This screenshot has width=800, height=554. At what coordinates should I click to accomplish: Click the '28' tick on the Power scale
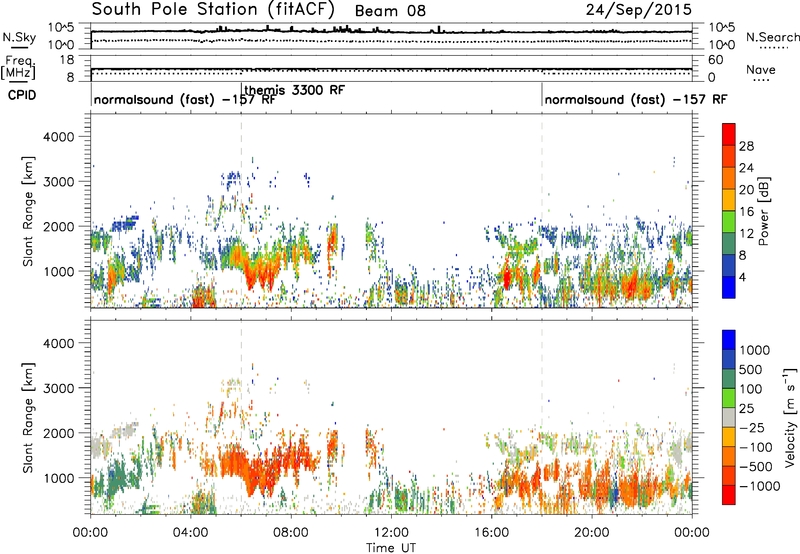[x=746, y=146]
